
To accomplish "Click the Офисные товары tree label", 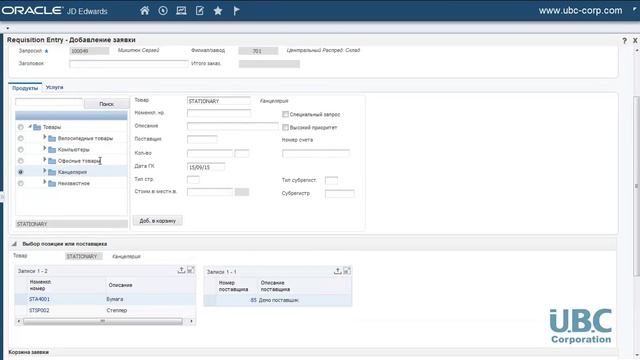I will [79, 161].
